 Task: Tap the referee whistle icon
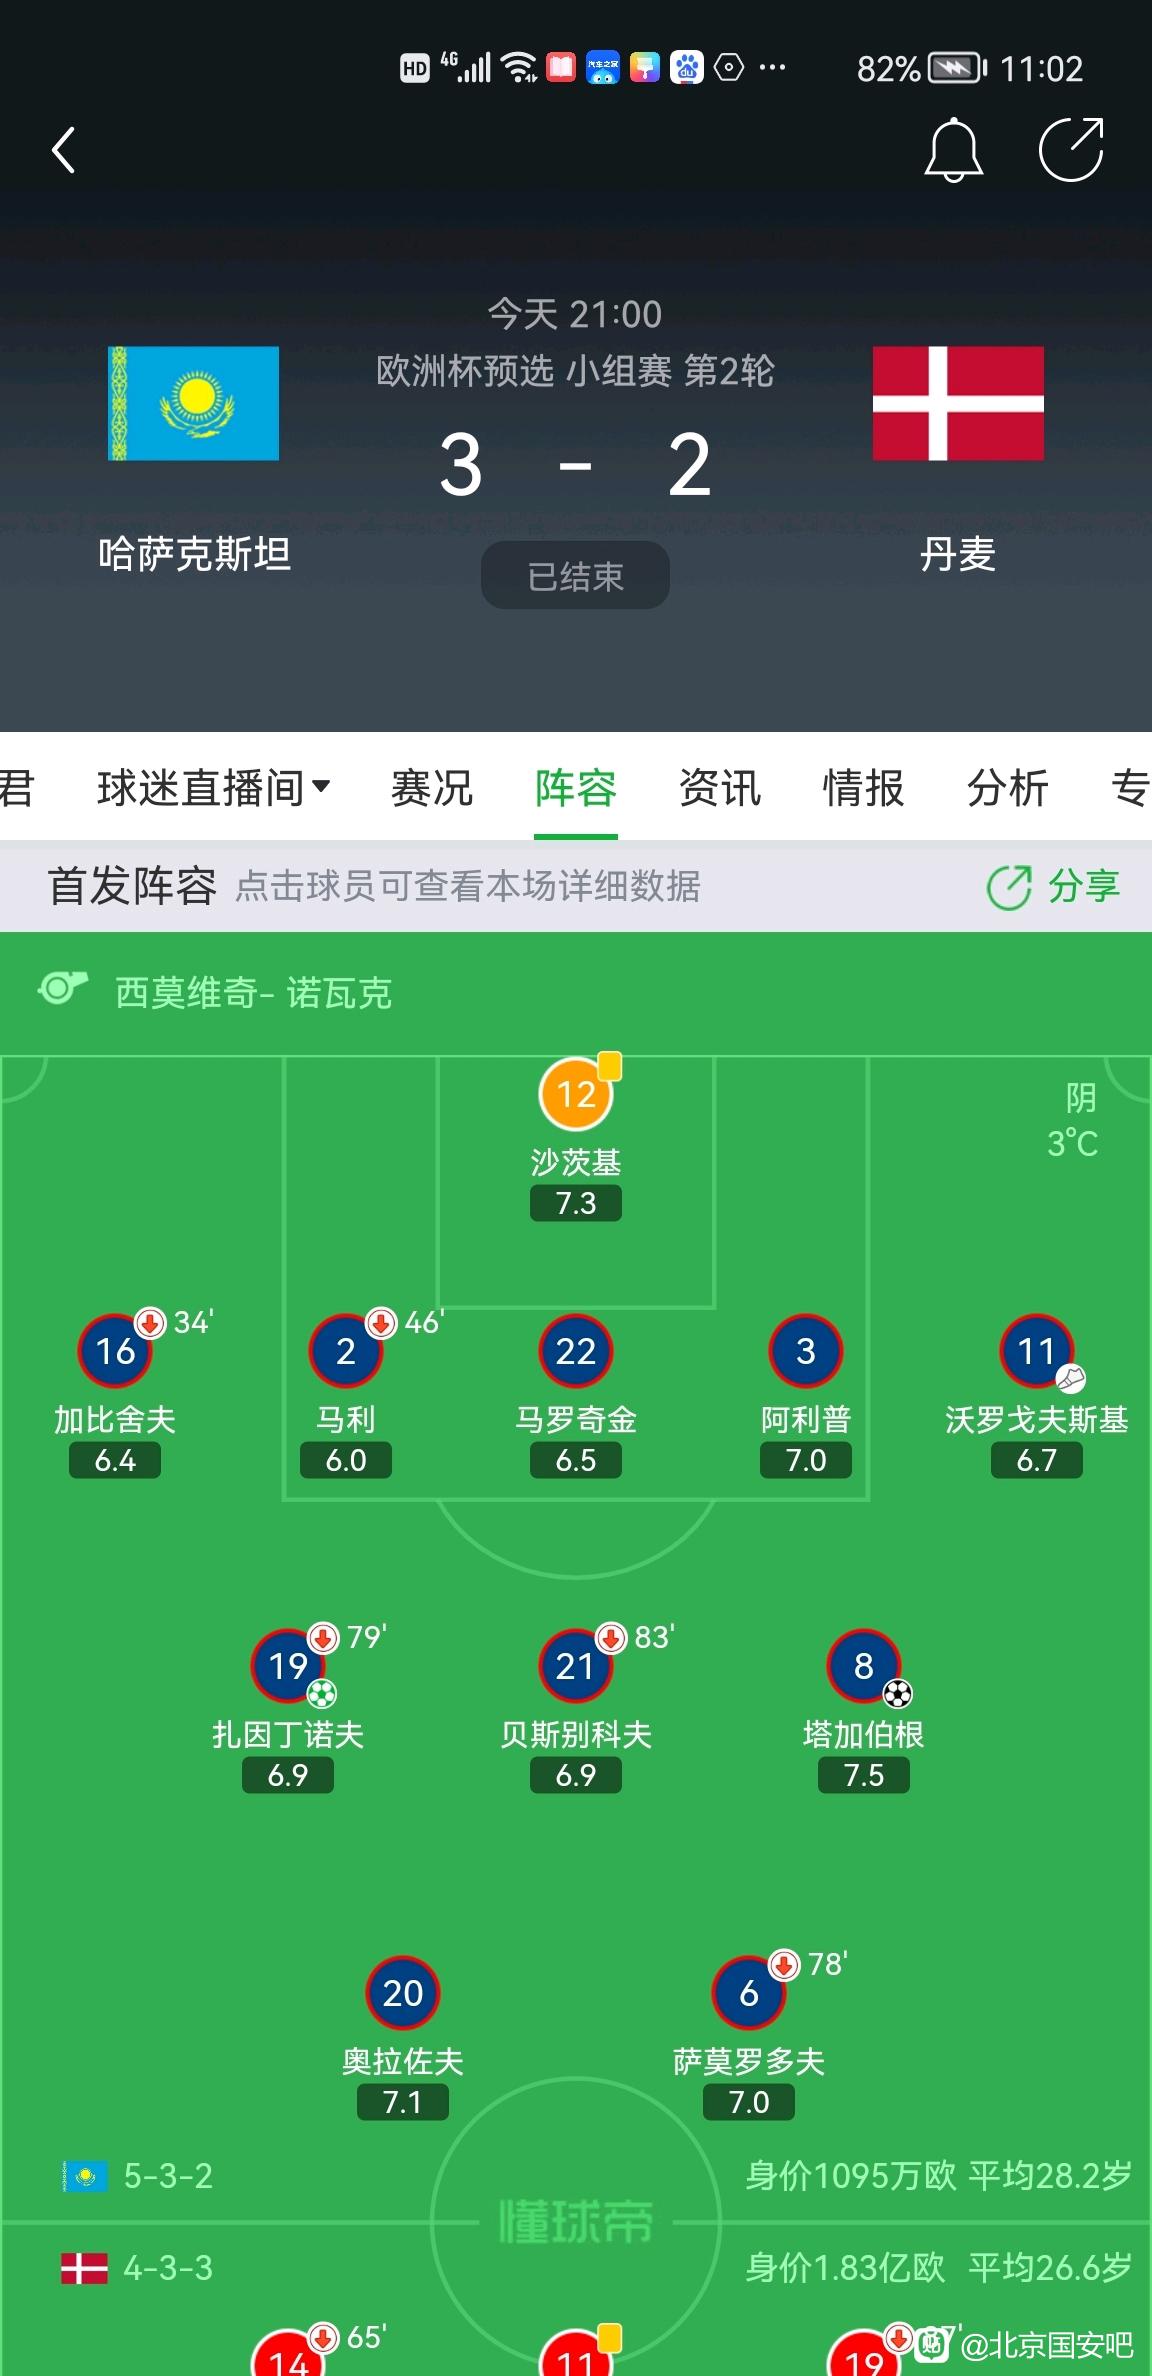point(63,989)
